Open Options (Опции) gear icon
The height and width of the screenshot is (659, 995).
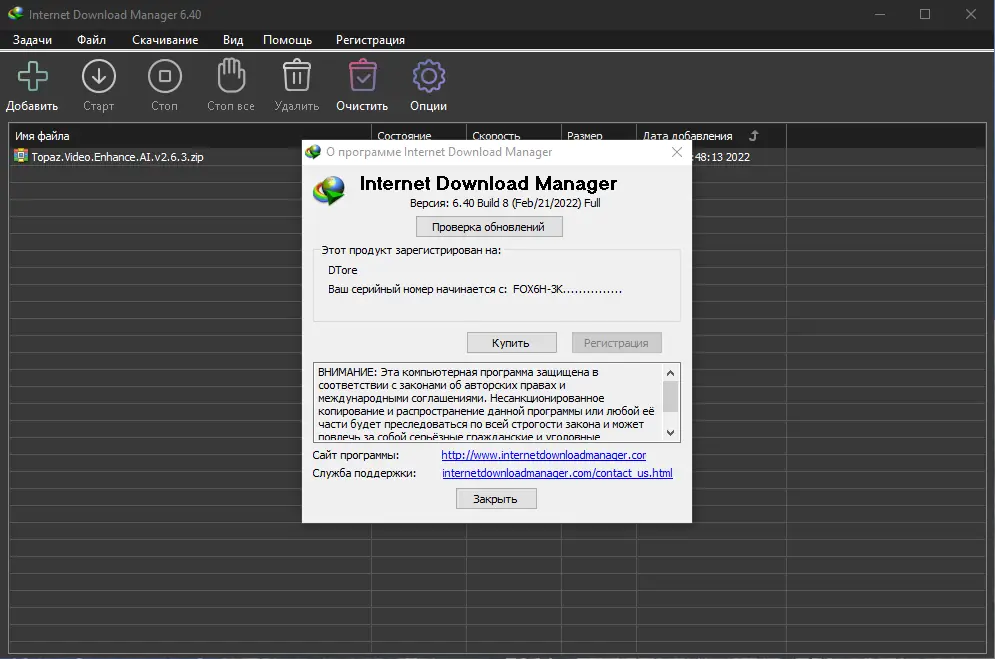click(x=428, y=76)
